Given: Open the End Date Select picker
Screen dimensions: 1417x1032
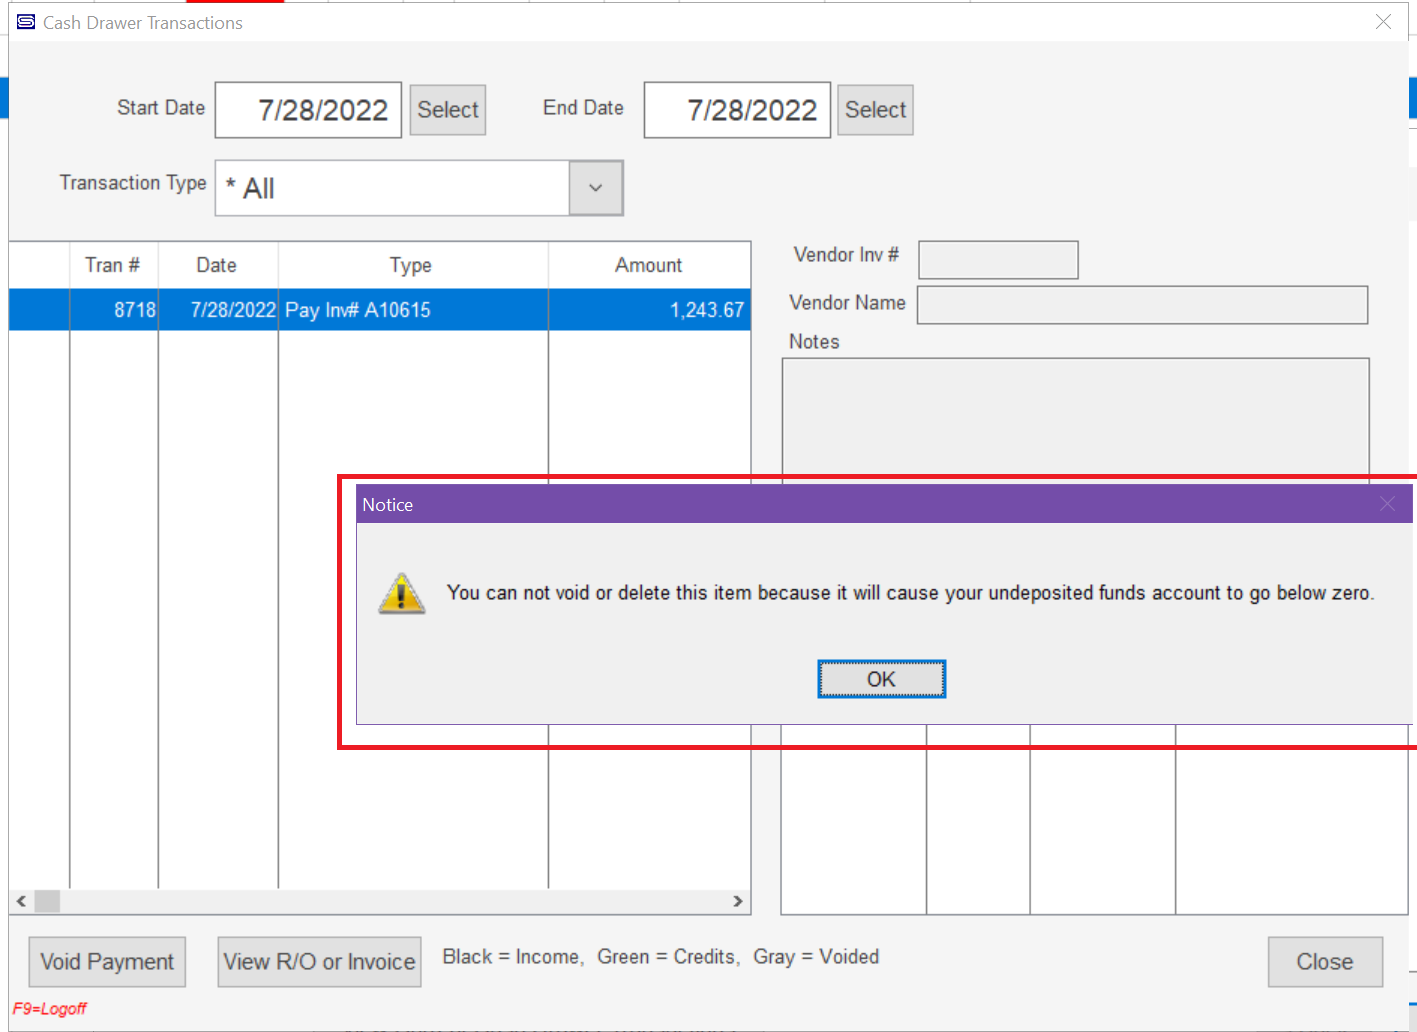Looking at the screenshot, I should coord(874,110).
